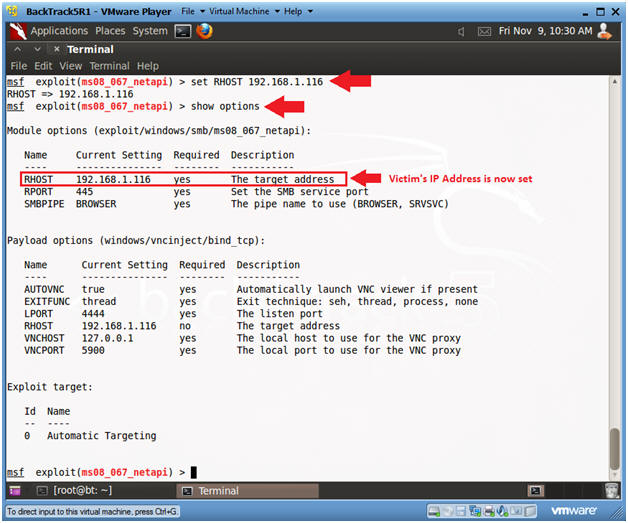Click the 'RHOST => 192.168.1.116' output line
Viewport: 628px width, 523px height.
click(x=70, y=94)
